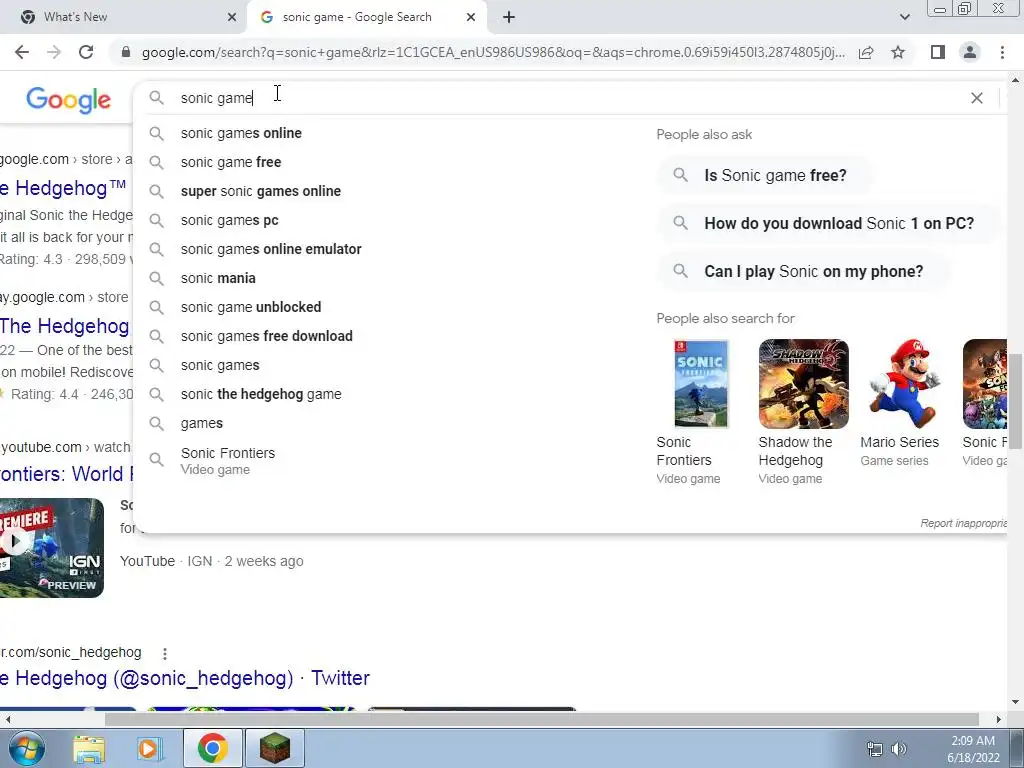Viewport: 1024px width, 768px height.
Task: Select suggestion sonic the hedgehog game
Action: click(x=261, y=394)
